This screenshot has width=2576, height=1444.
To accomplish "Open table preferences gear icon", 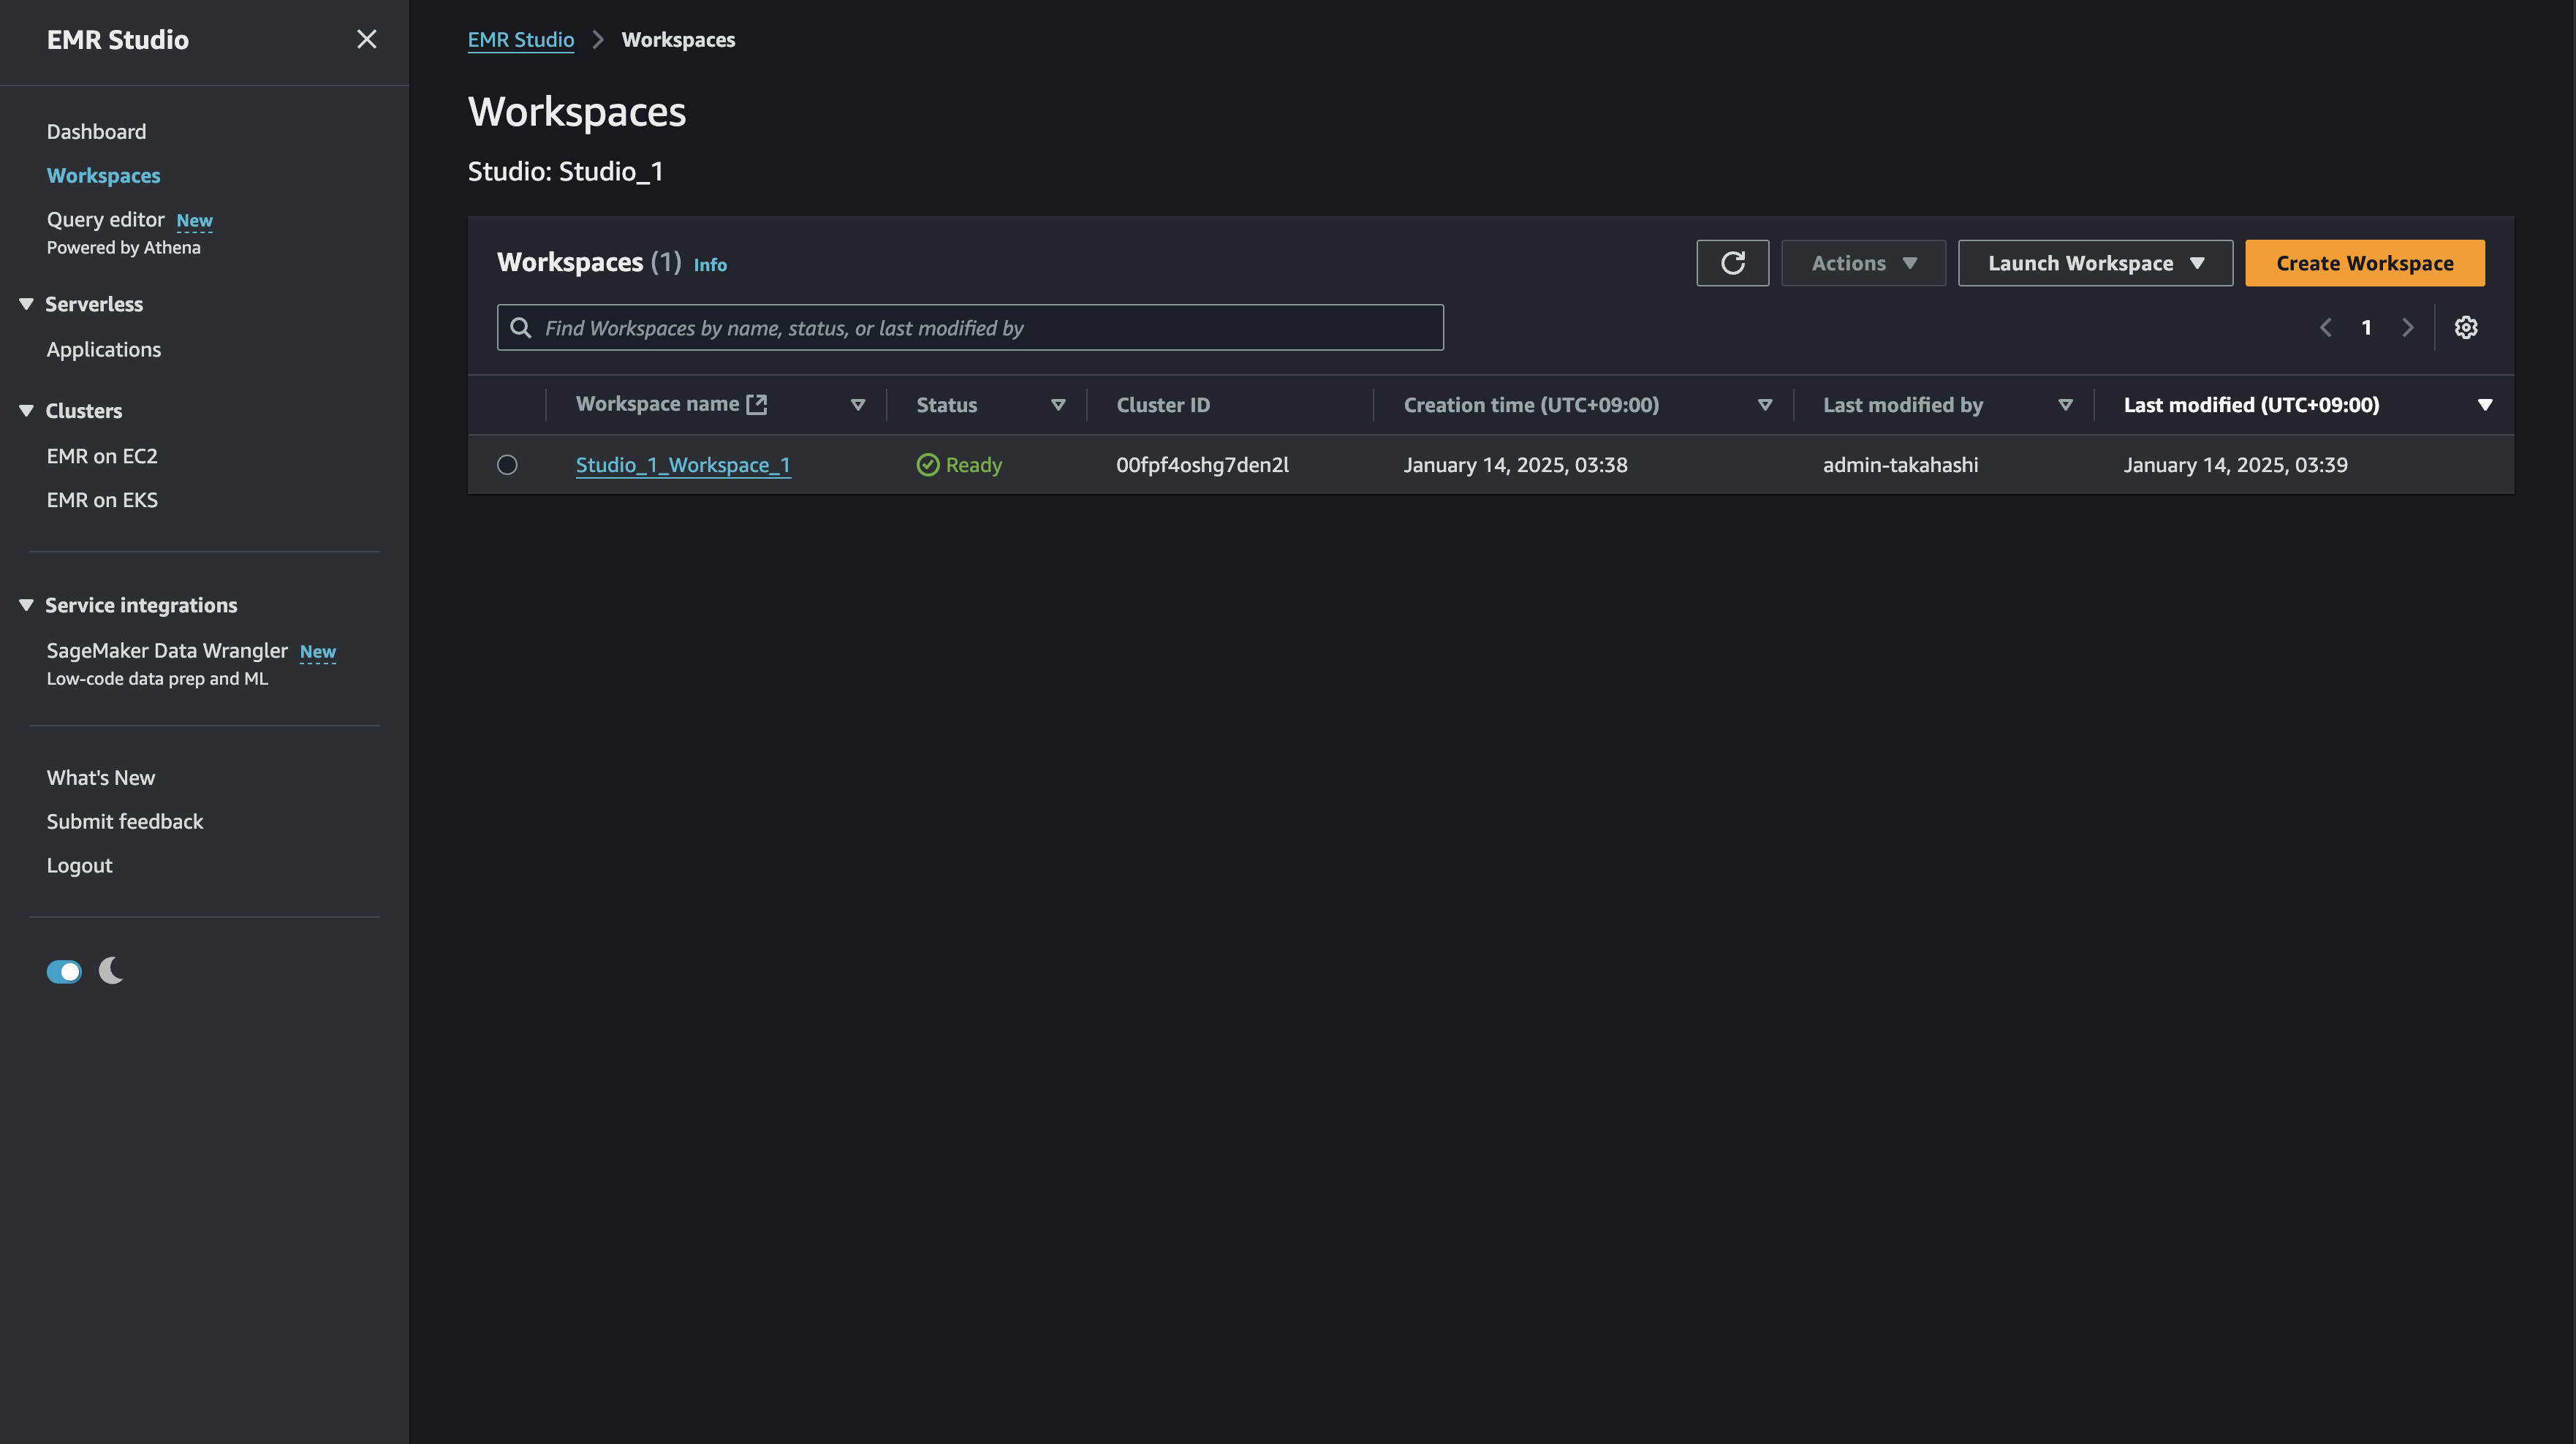I will 2466,327.
